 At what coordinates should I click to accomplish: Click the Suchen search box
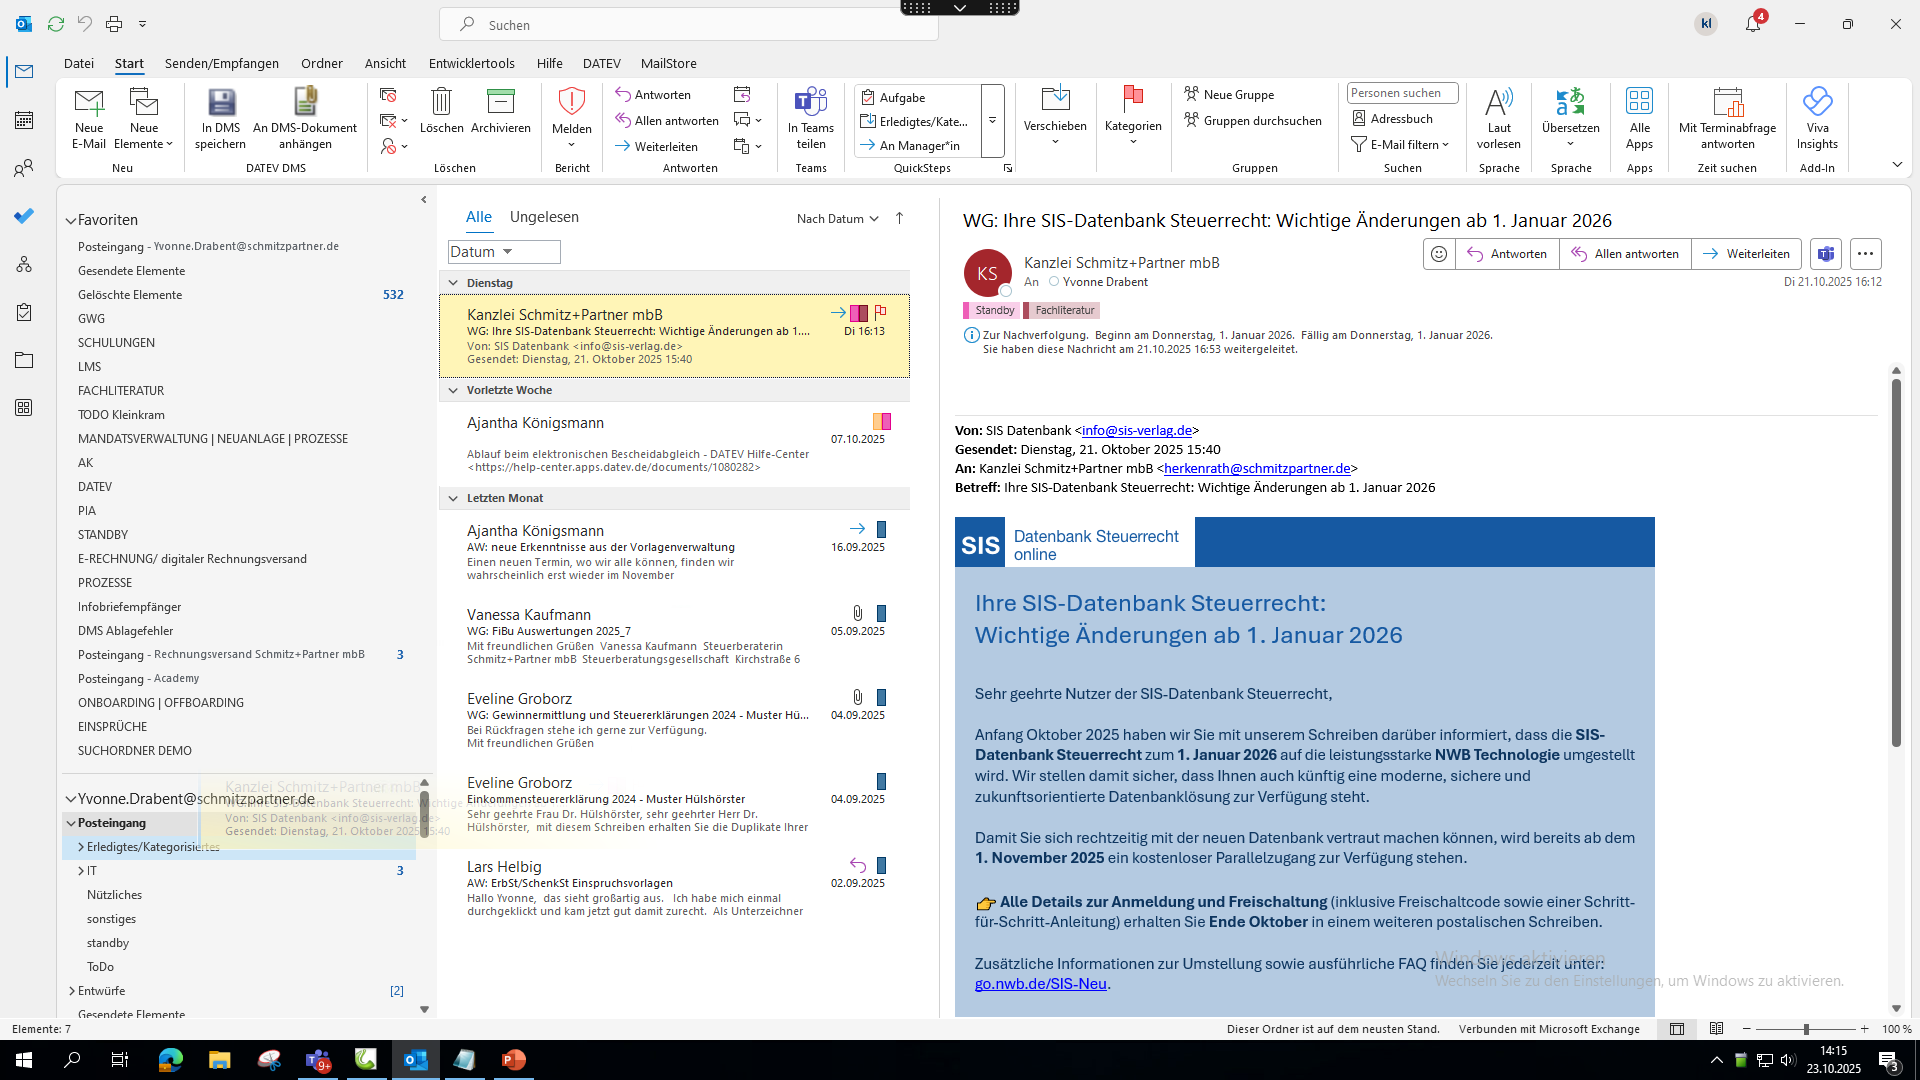689,24
